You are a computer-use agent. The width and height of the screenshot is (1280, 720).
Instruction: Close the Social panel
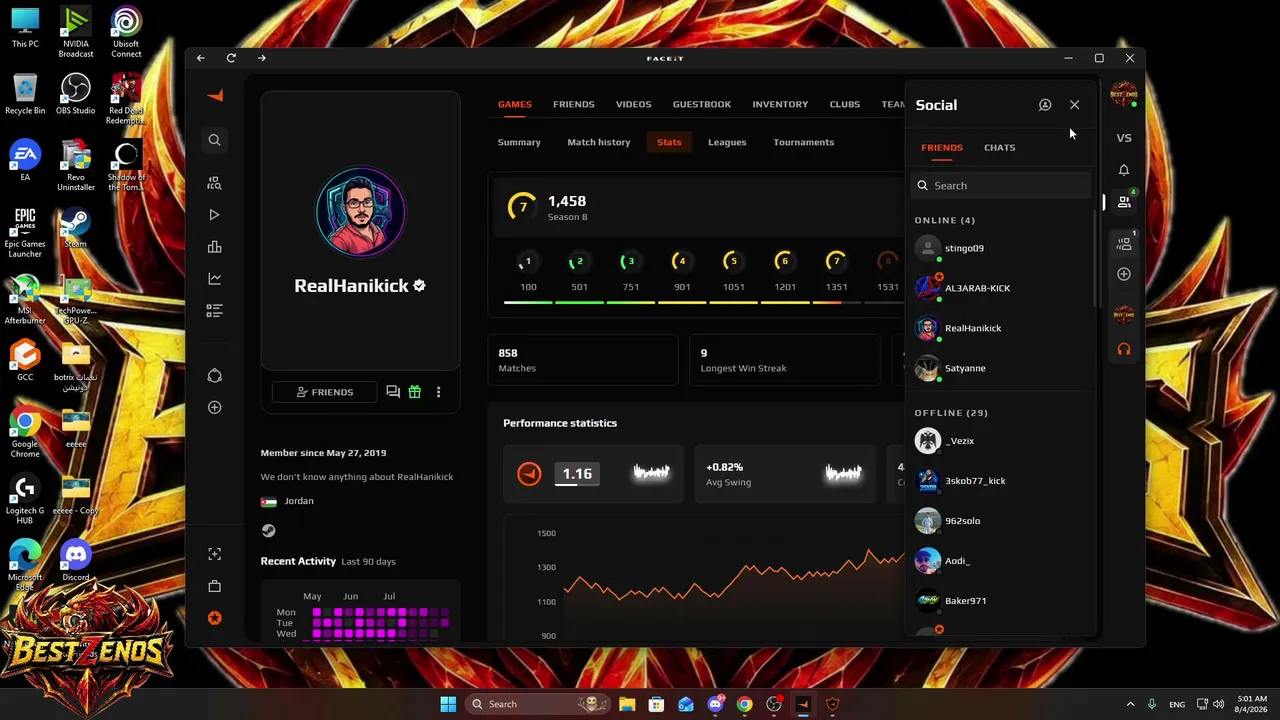pos(1075,105)
